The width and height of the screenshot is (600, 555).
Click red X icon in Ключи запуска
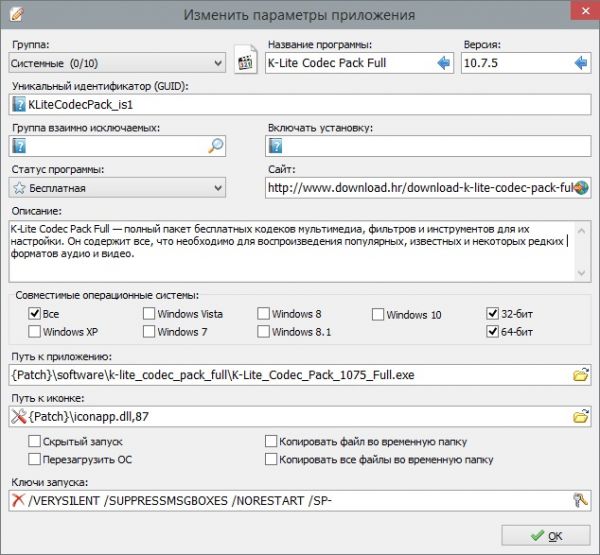pyautogui.click(x=18, y=500)
